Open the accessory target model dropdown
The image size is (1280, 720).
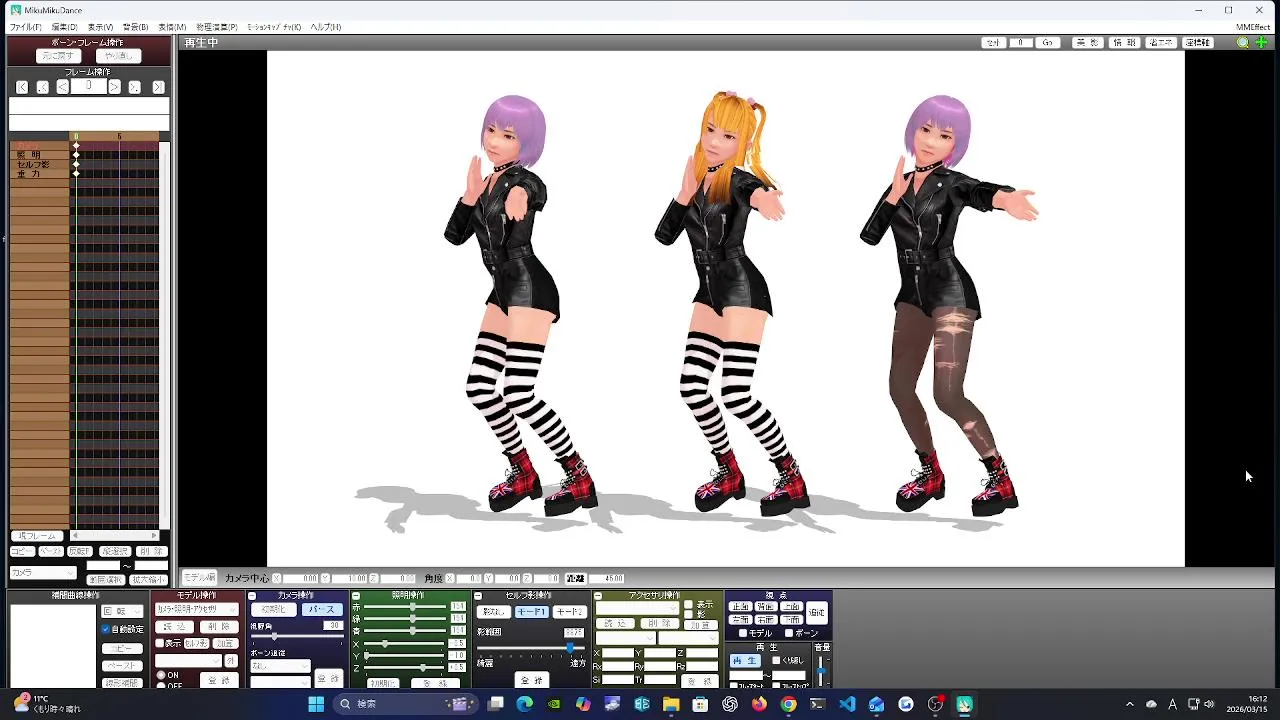(x=626, y=638)
